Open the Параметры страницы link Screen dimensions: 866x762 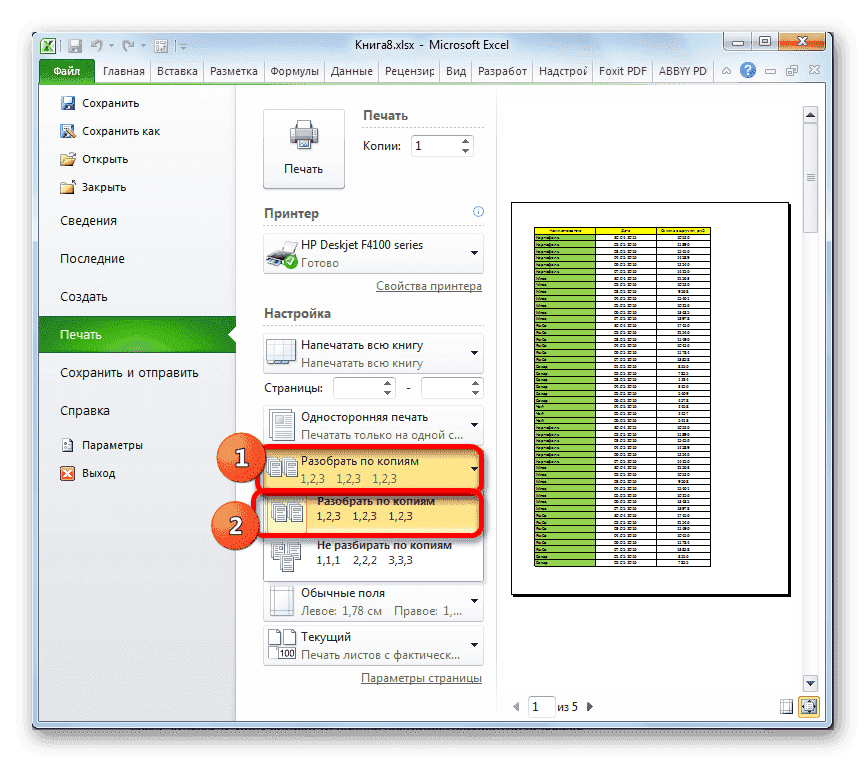(x=423, y=677)
